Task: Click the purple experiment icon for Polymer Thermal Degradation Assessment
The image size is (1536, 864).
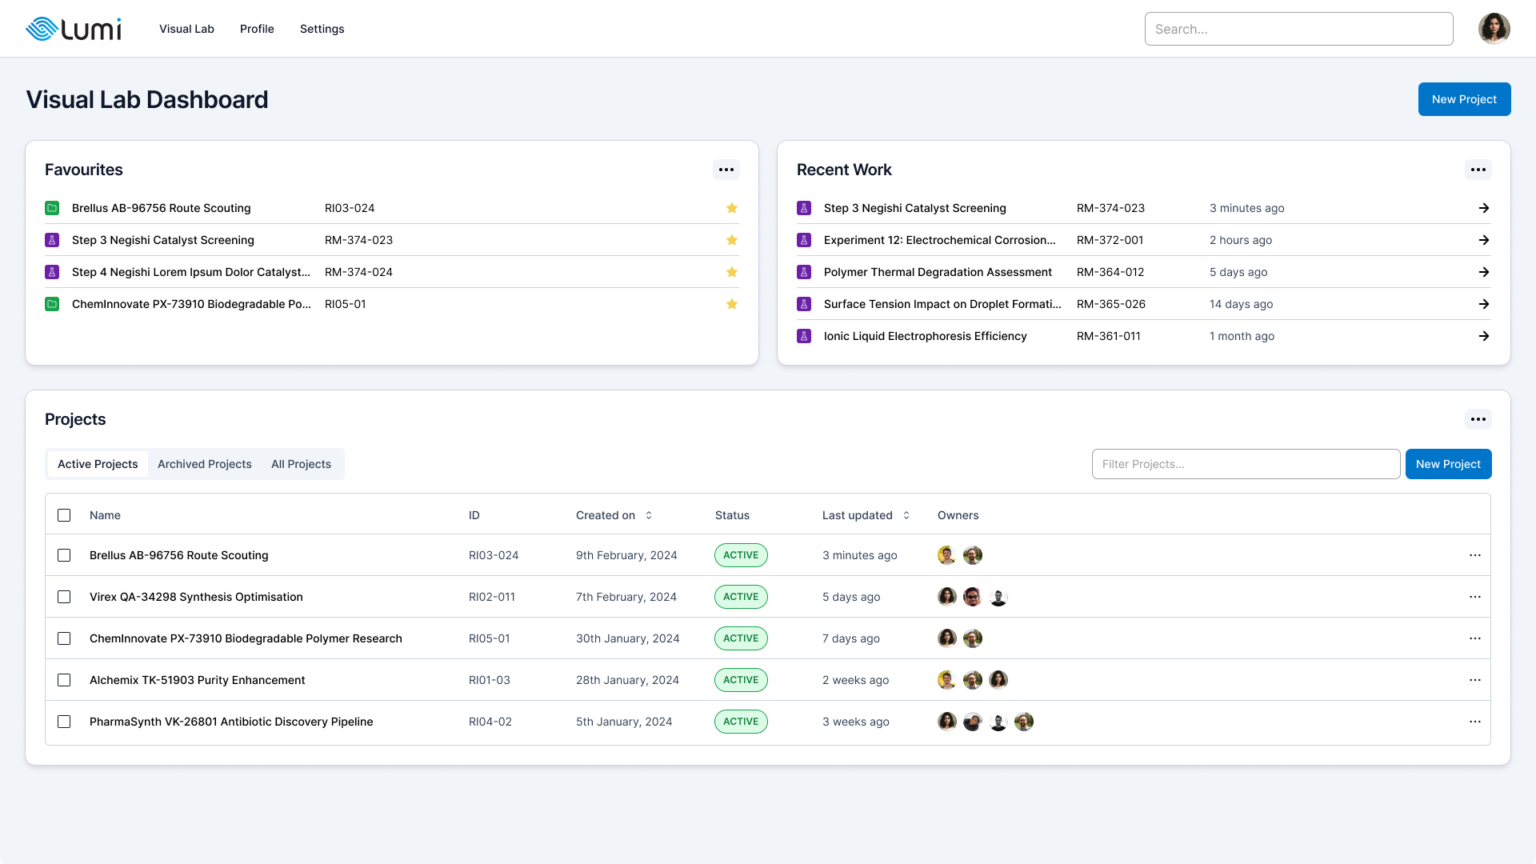Action: pos(804,271)
